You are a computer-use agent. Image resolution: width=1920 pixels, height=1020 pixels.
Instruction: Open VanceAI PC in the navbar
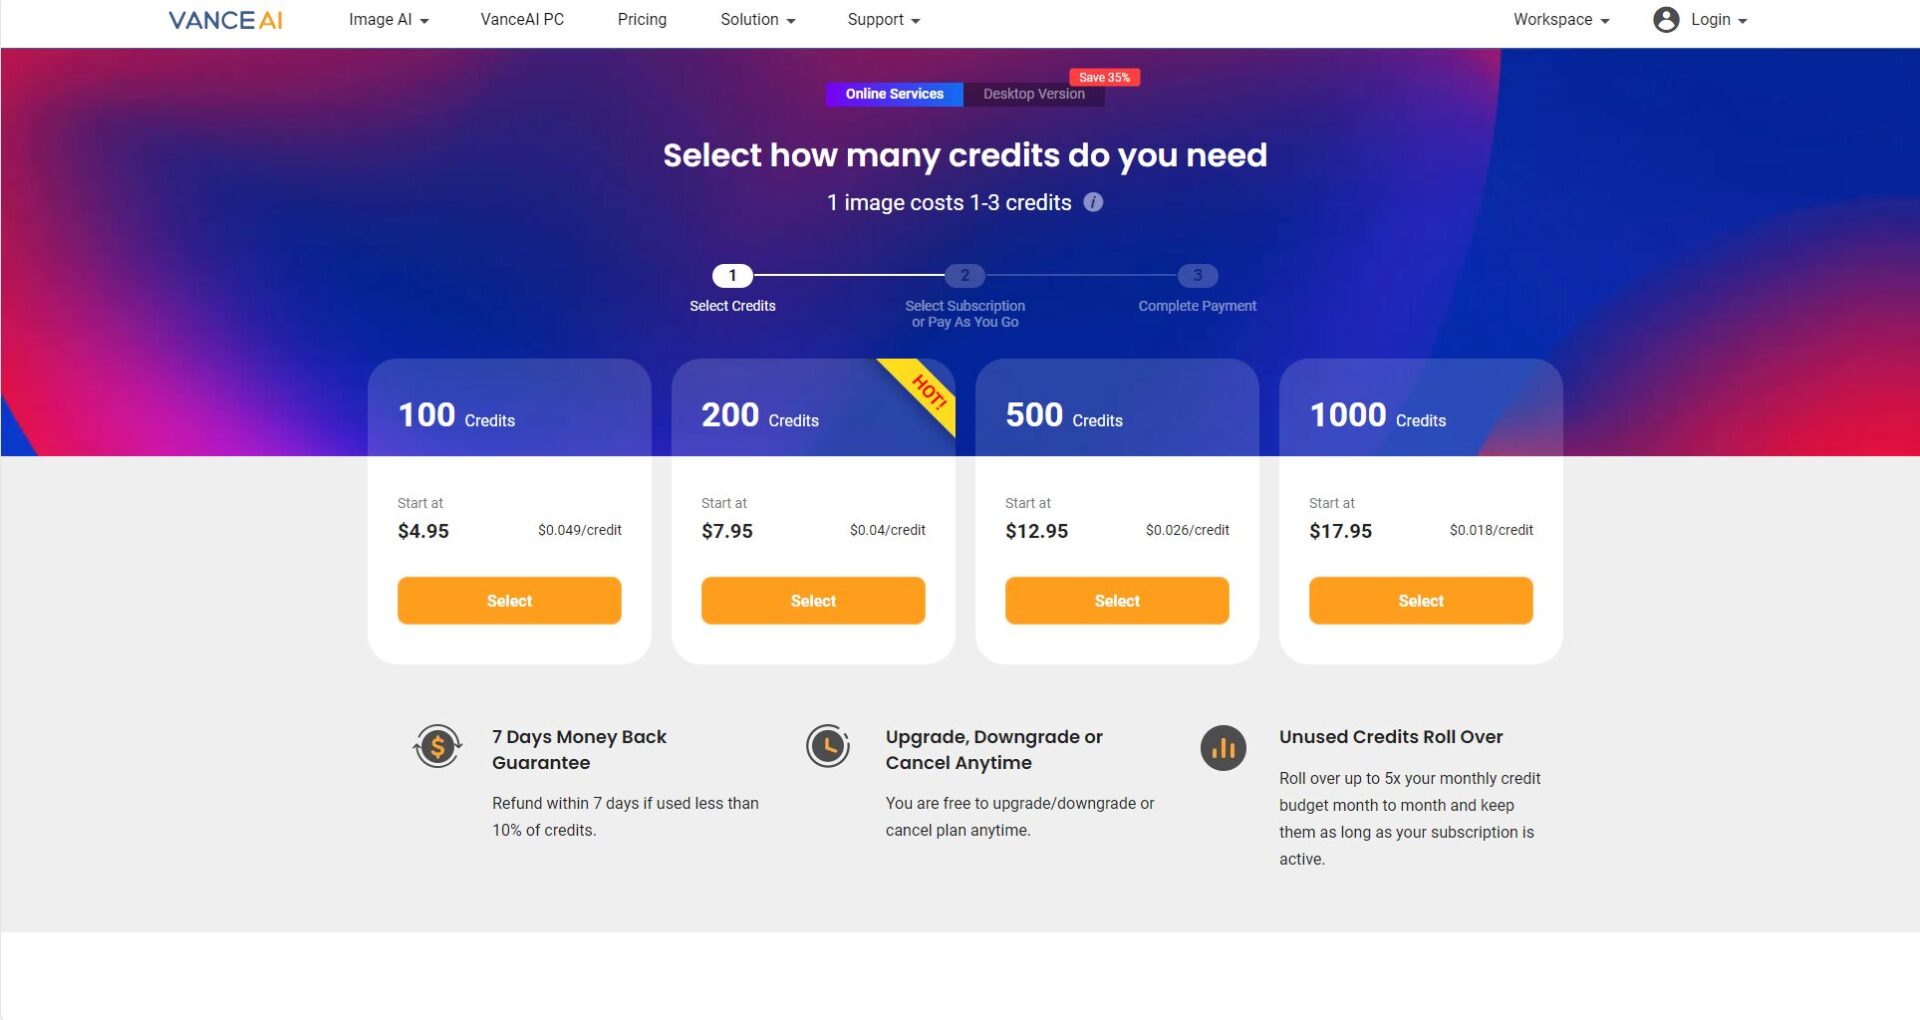(x=522, y=20)
